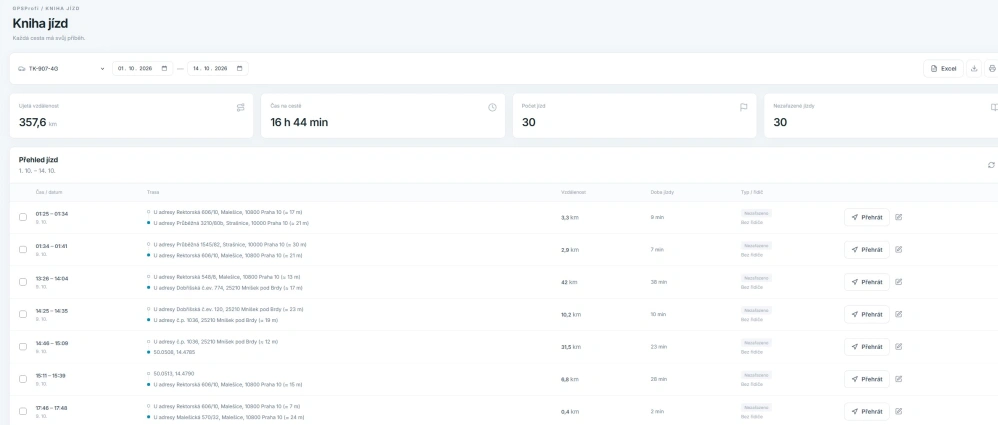This screenshot has height=425, width=998.
Task: Click the route icon on Ujetá vzdálenost card
Action: [241, 108]
